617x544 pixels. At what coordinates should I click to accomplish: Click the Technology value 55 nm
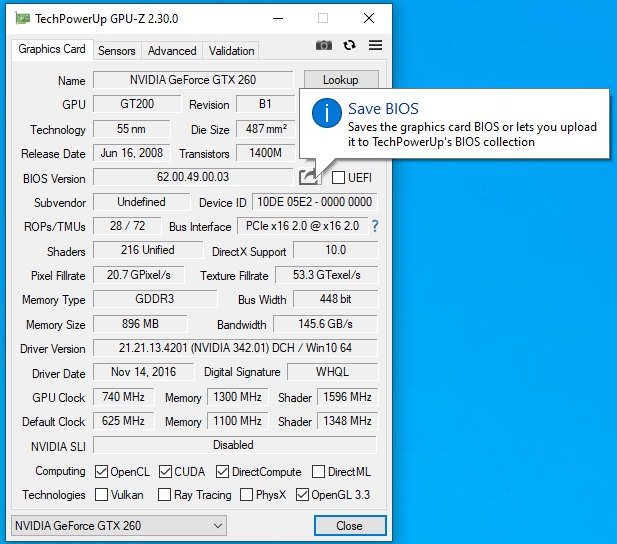(131, 129)
